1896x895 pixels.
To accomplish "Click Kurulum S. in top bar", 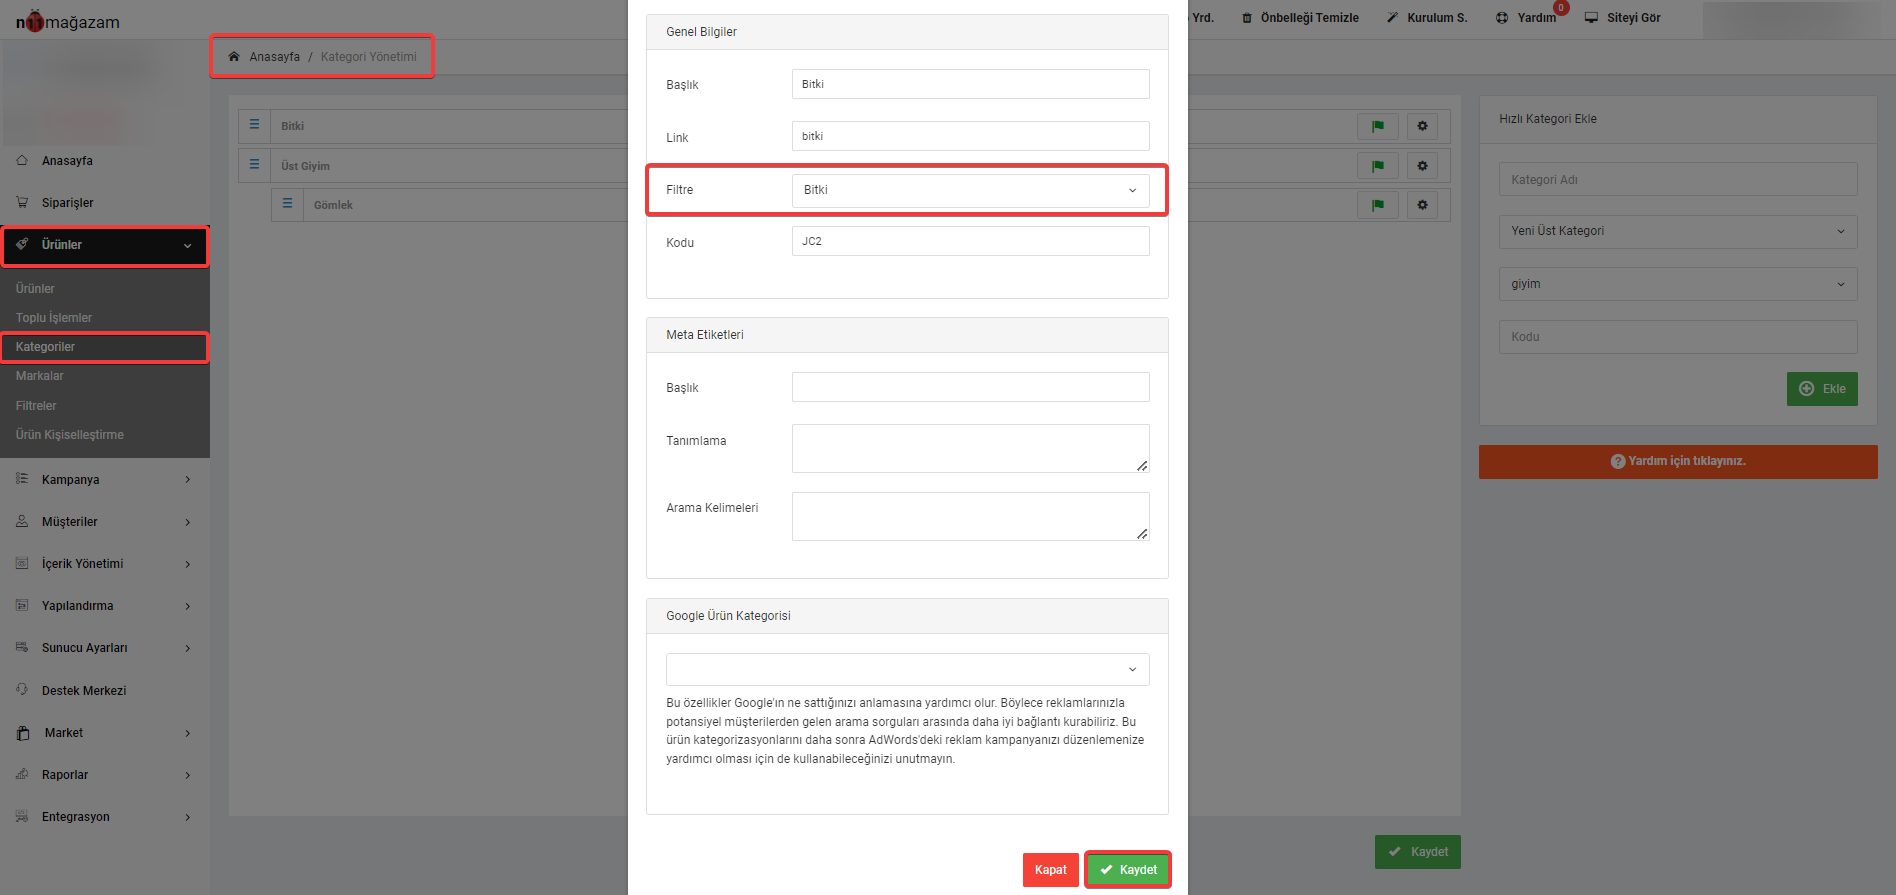I will (x=1427, y=18).
